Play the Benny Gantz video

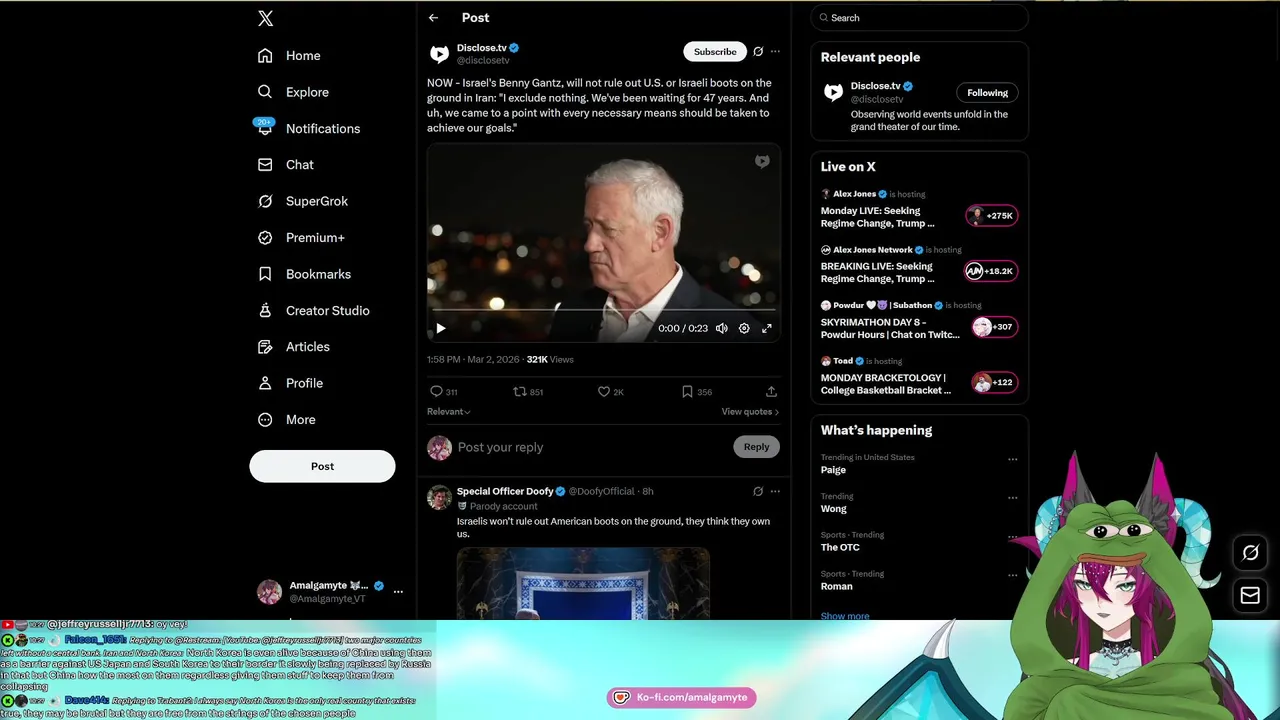[x=441, y=328]
